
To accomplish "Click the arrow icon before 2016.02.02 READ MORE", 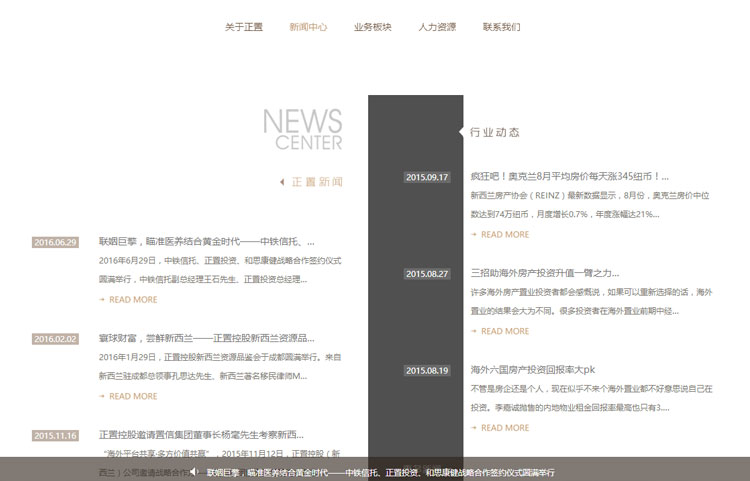I will (x=102, y=396).
